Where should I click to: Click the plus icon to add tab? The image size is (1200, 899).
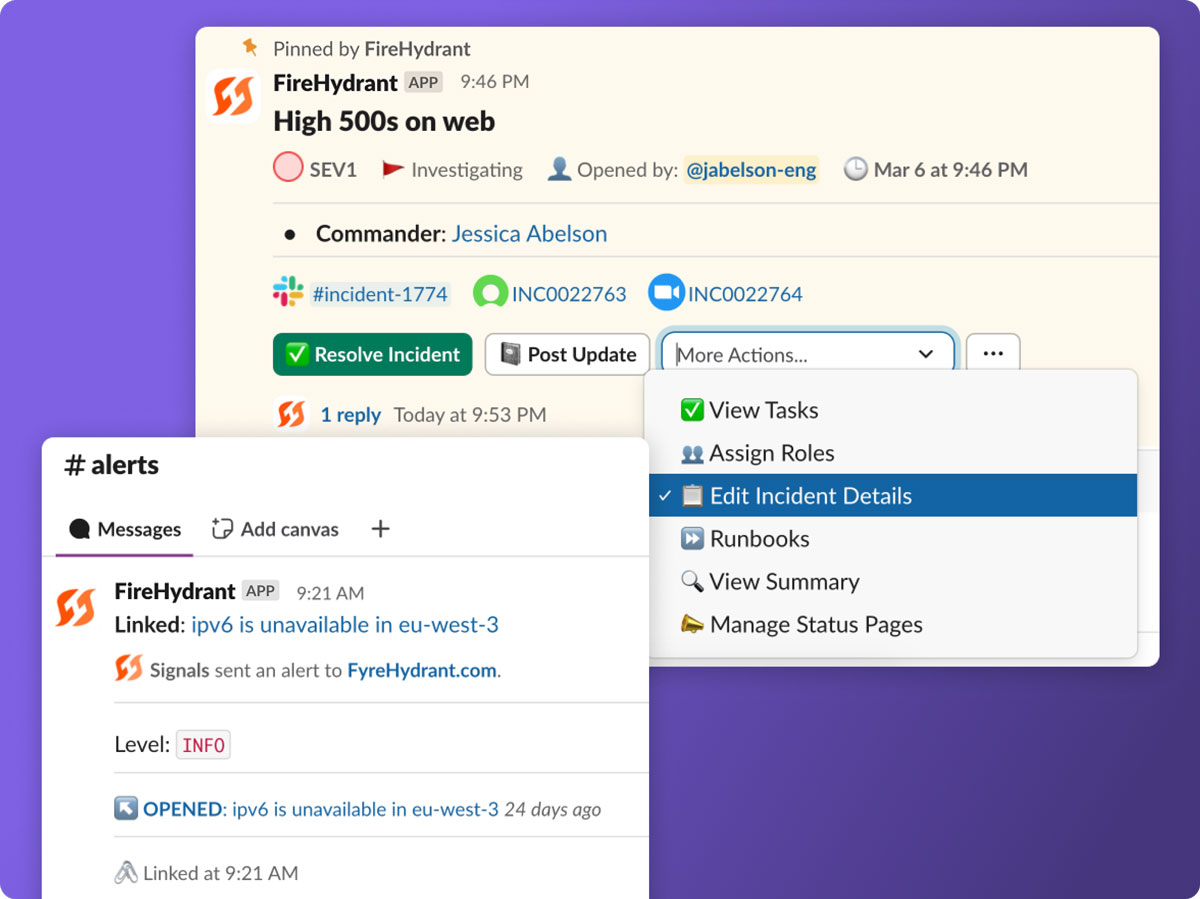pyautogui.click(x=380, y=529)
